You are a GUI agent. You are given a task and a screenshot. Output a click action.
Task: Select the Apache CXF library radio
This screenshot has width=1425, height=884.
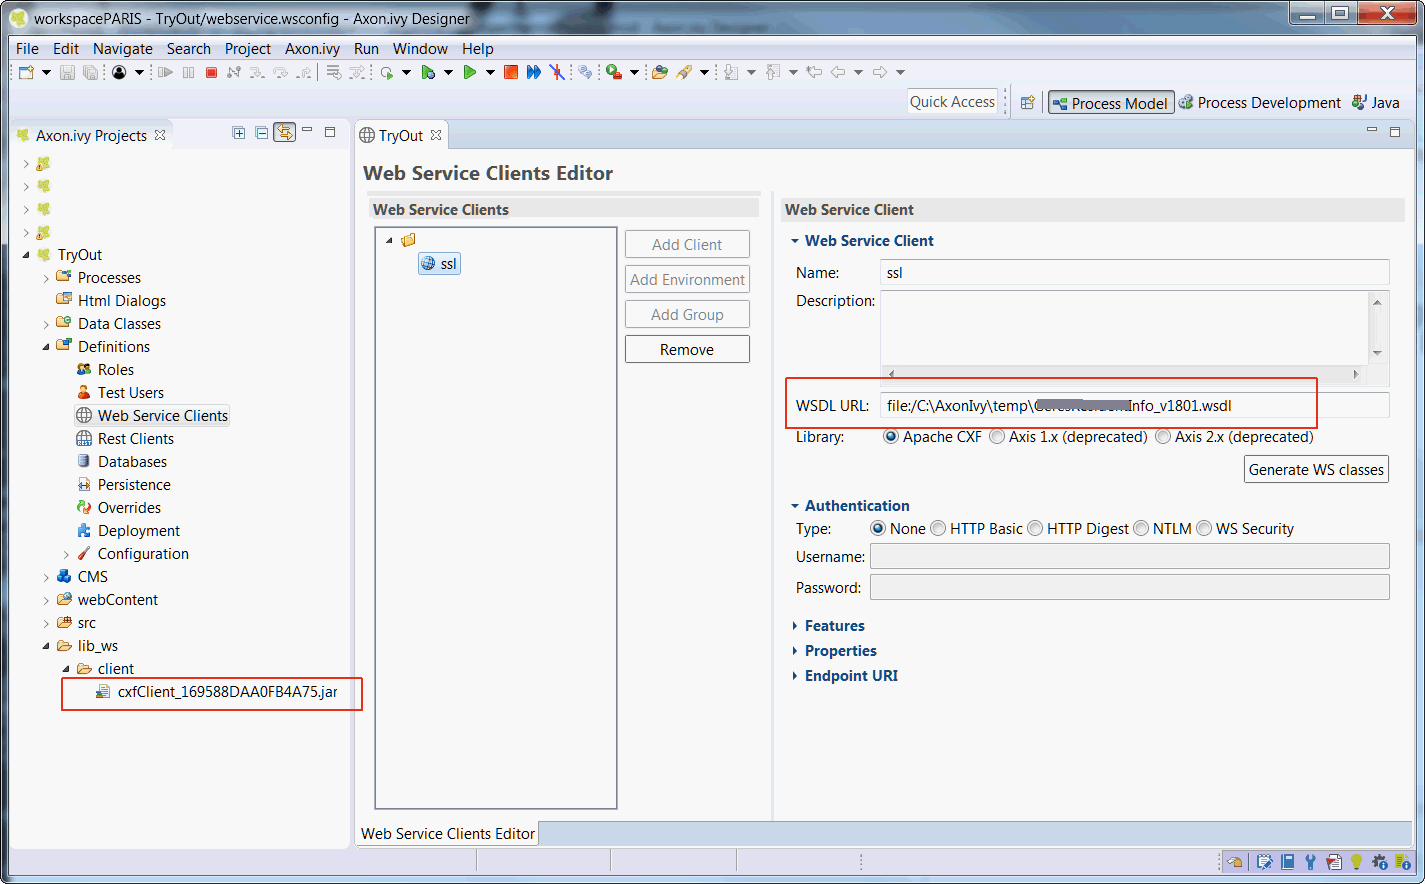click(890, 437)
